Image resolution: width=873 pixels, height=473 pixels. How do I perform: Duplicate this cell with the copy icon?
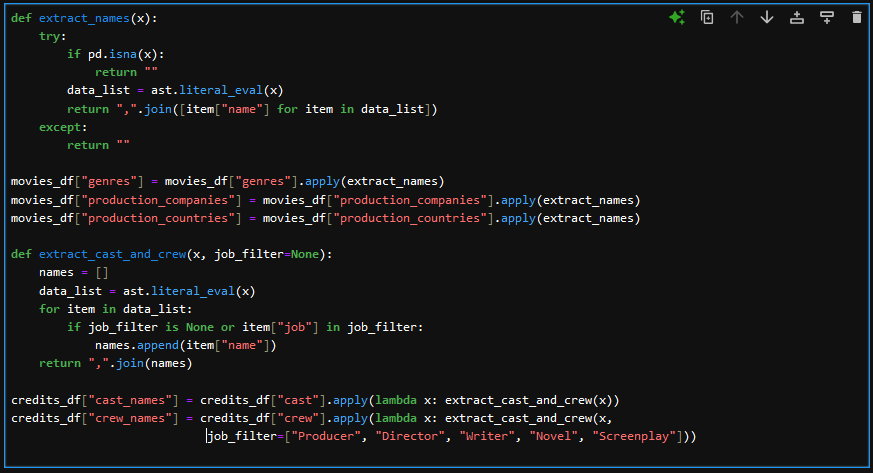[707, 17]
